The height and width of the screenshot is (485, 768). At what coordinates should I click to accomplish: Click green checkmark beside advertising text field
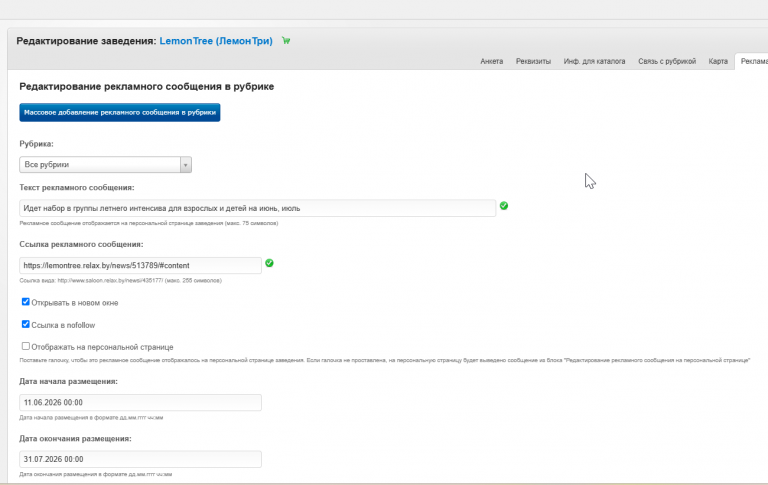tap(504, 206)
